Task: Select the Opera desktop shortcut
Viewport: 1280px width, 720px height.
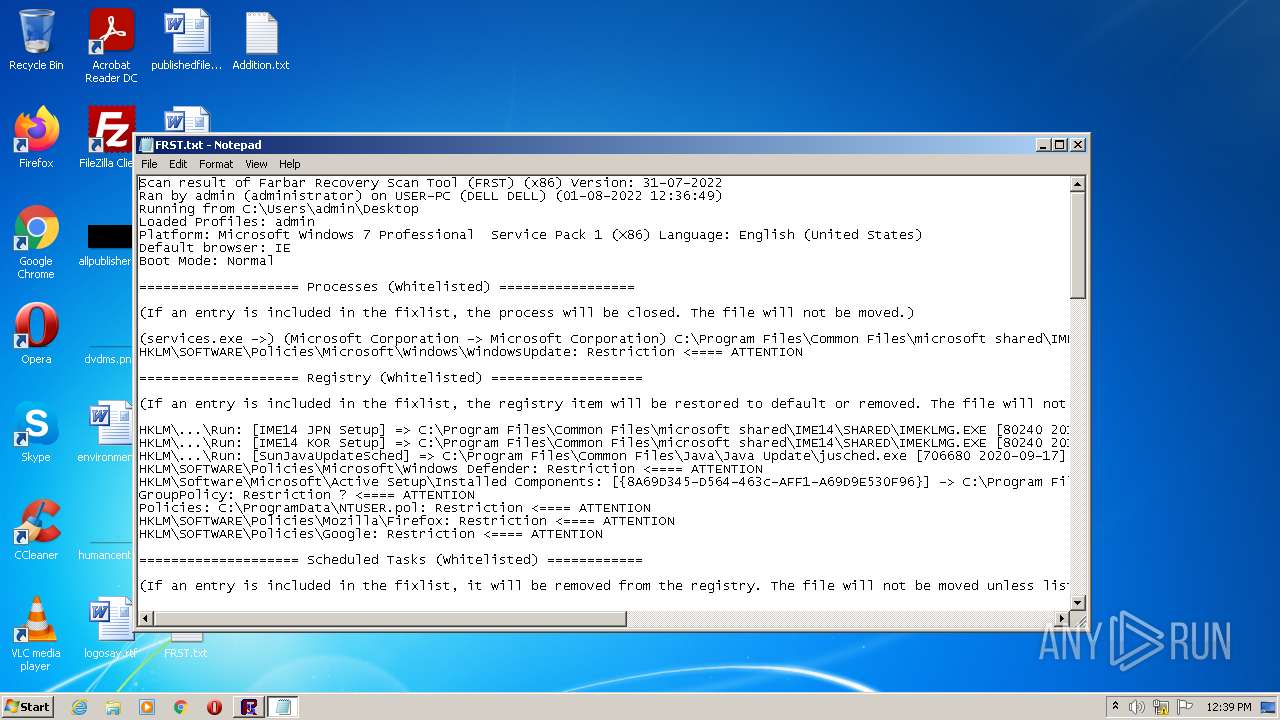Action: (36, 334)
